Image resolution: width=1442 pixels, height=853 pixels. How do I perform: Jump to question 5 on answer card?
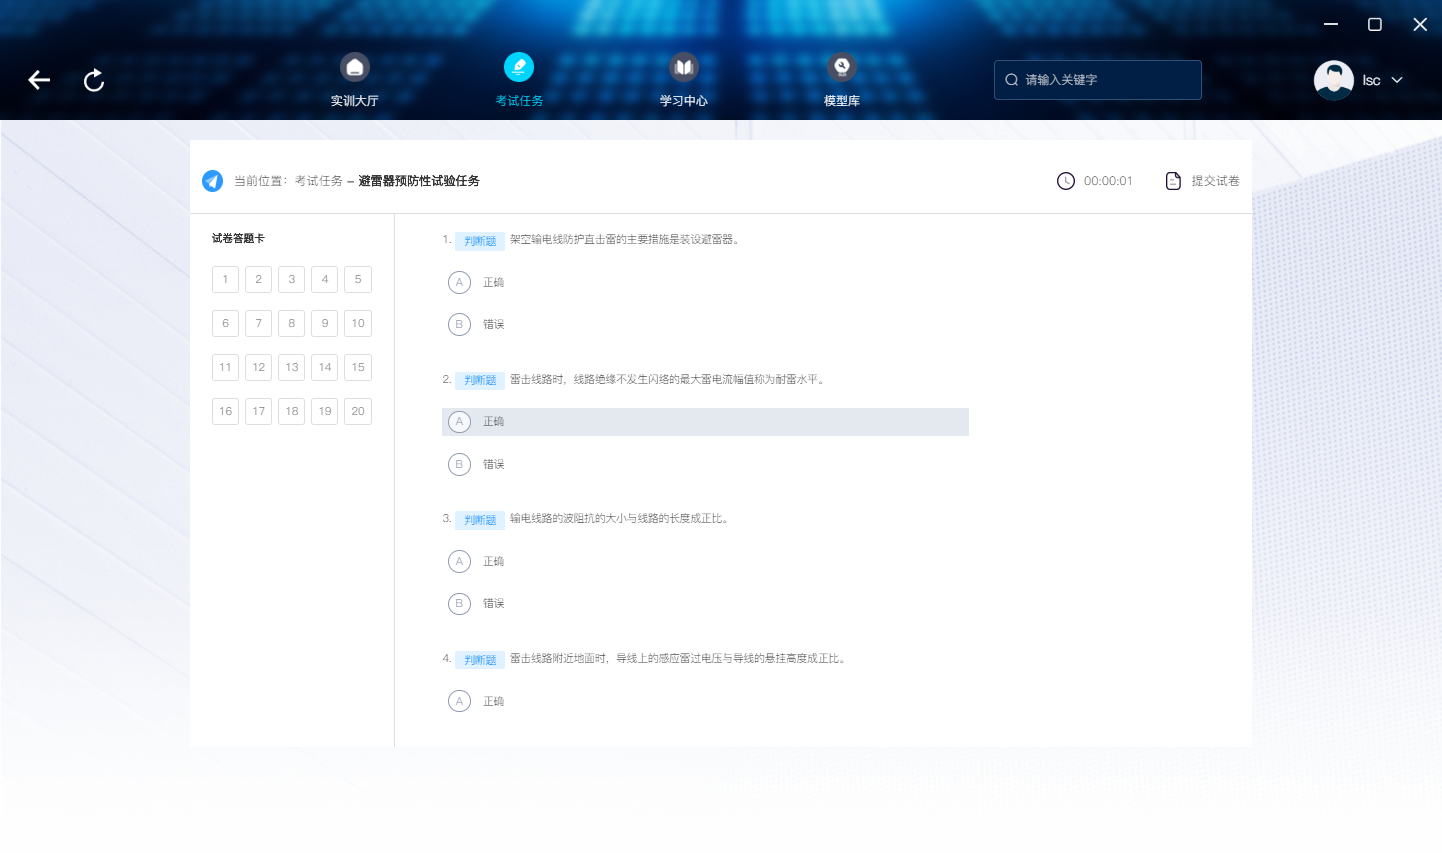358,279
